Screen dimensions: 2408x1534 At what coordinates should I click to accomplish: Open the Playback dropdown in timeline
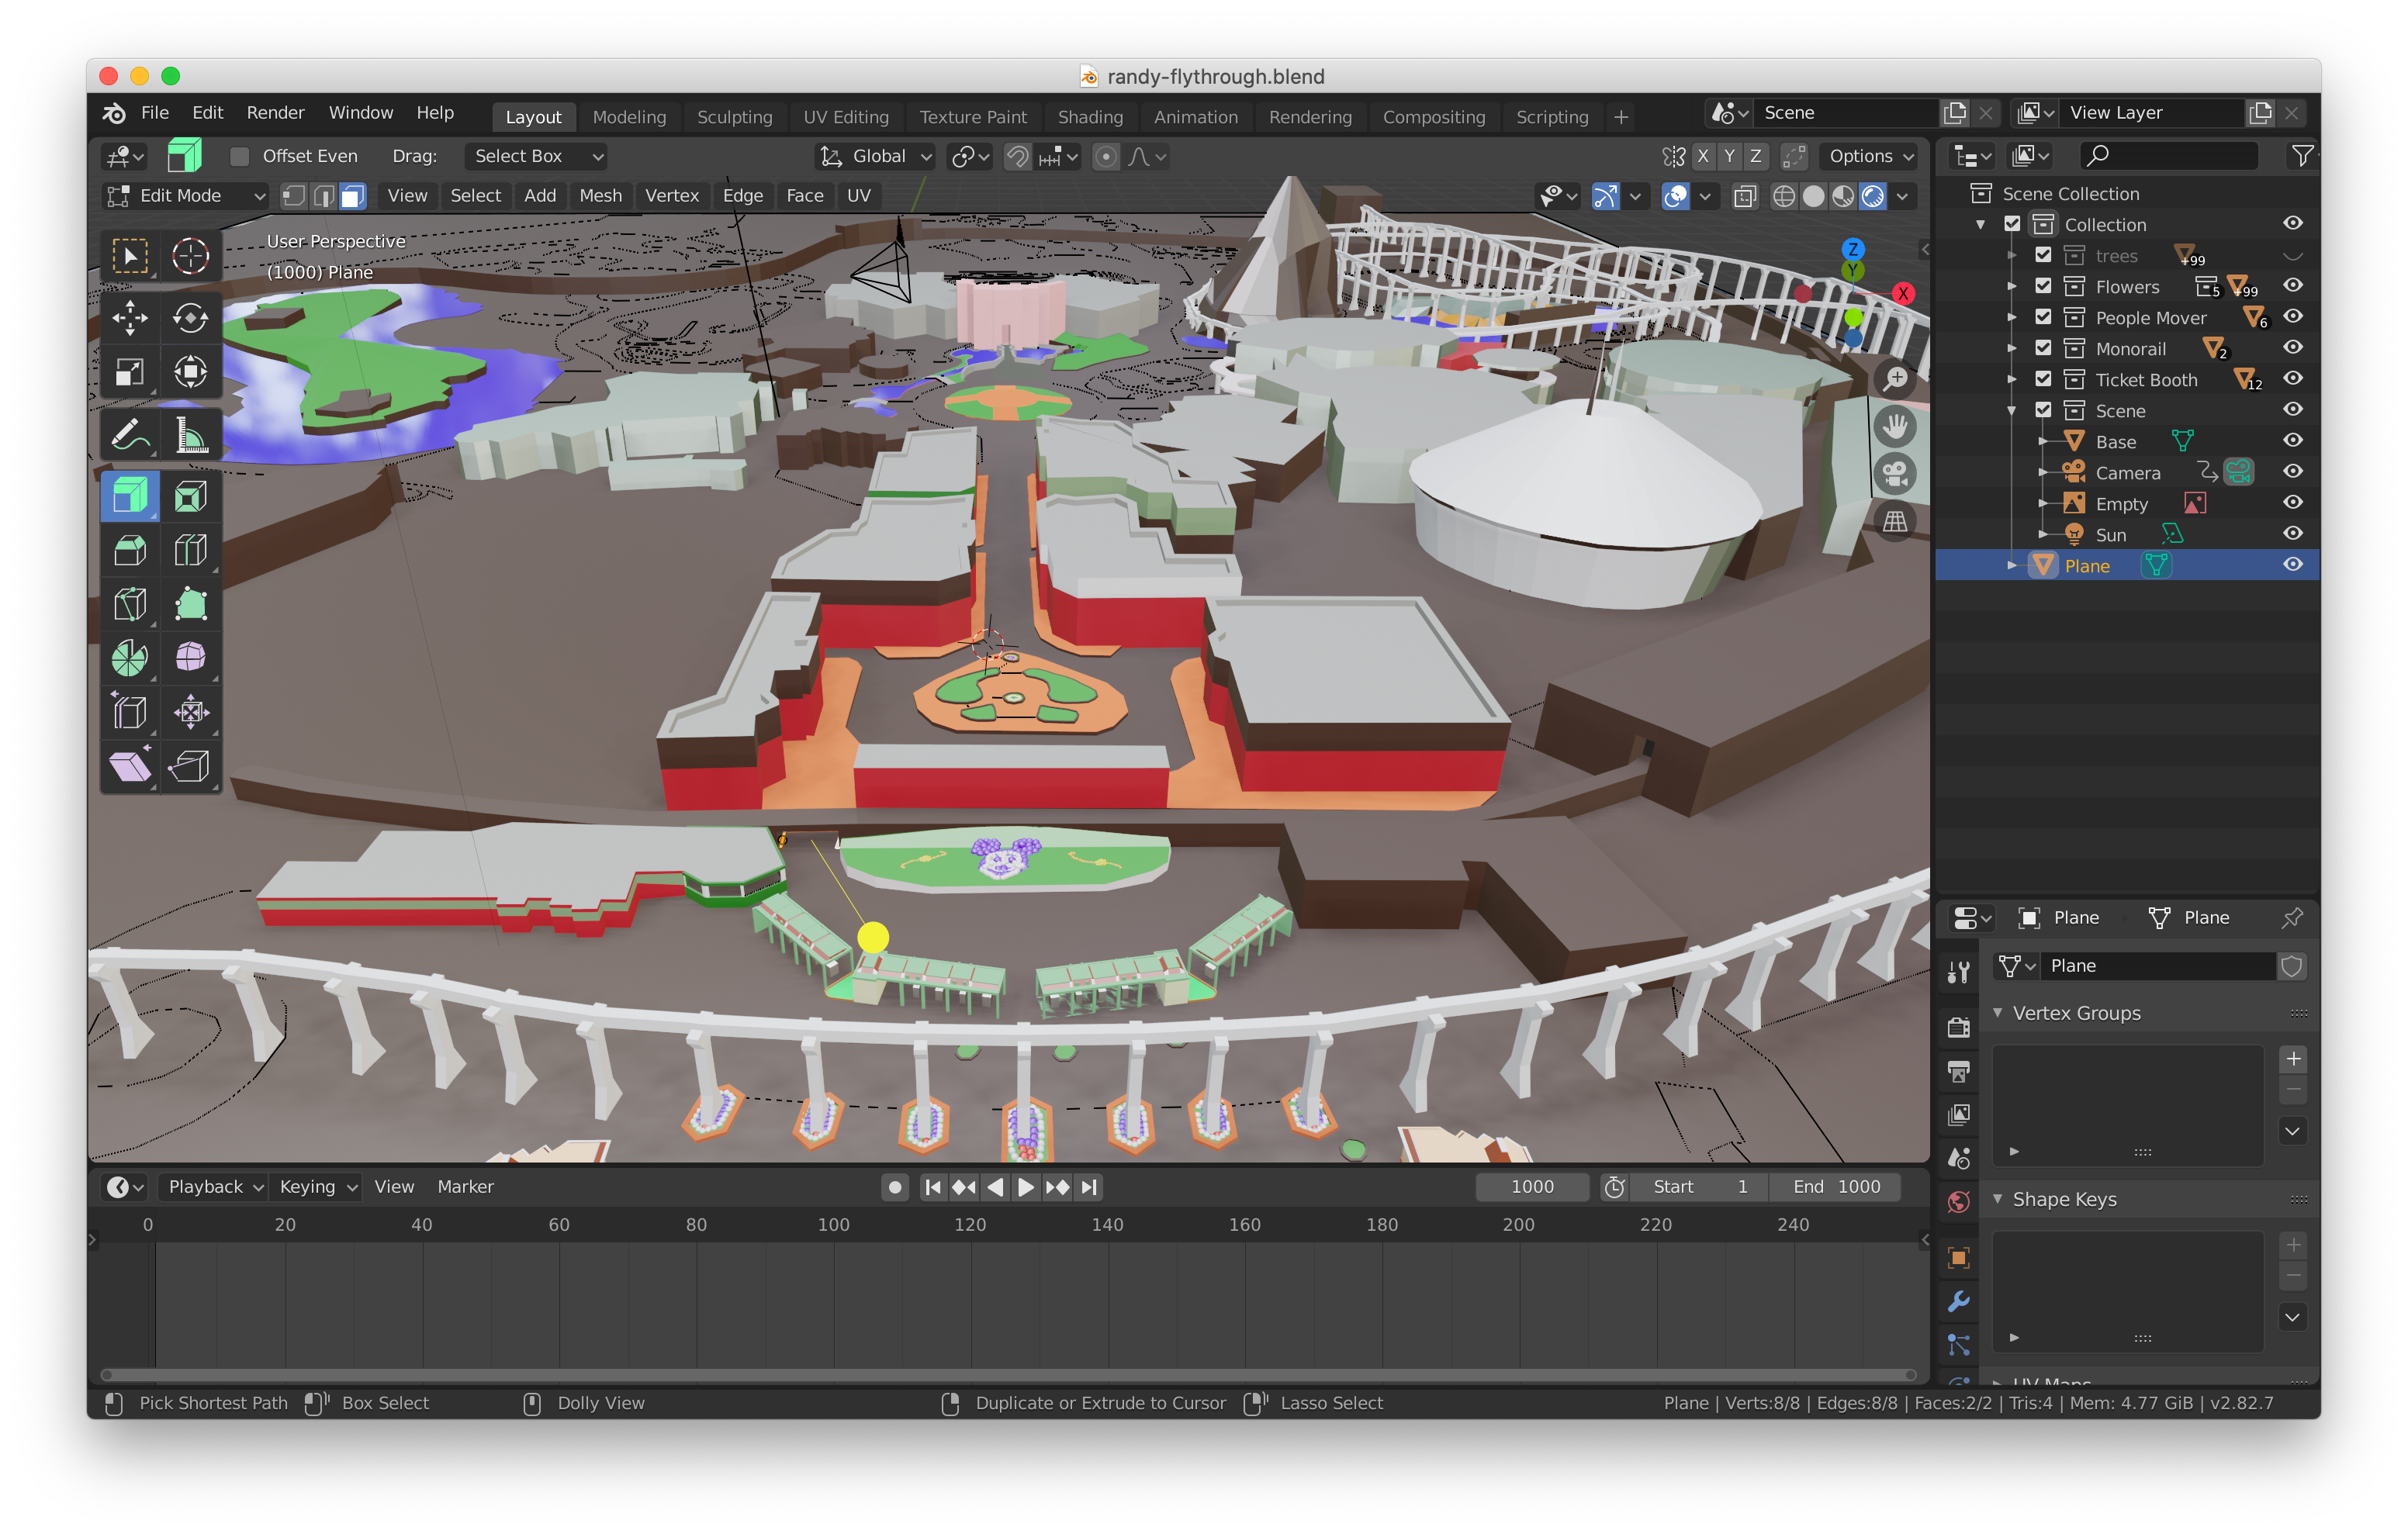pyautogui.click(x=215, y=1187)
